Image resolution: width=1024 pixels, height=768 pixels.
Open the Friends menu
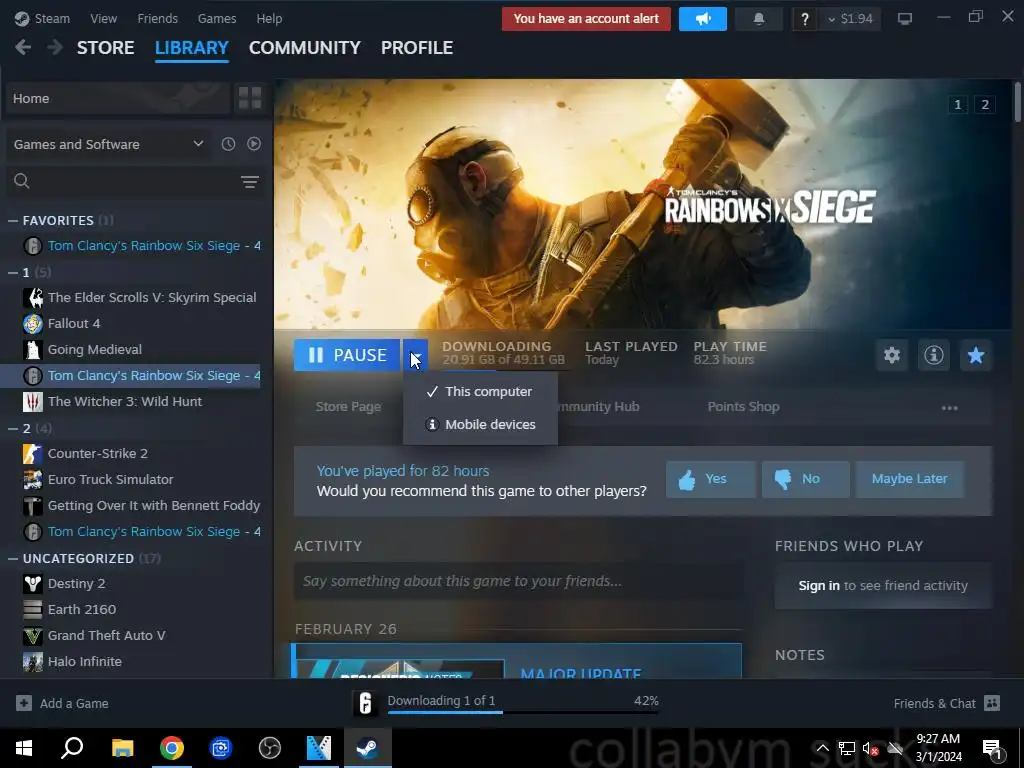coord(157,18)
